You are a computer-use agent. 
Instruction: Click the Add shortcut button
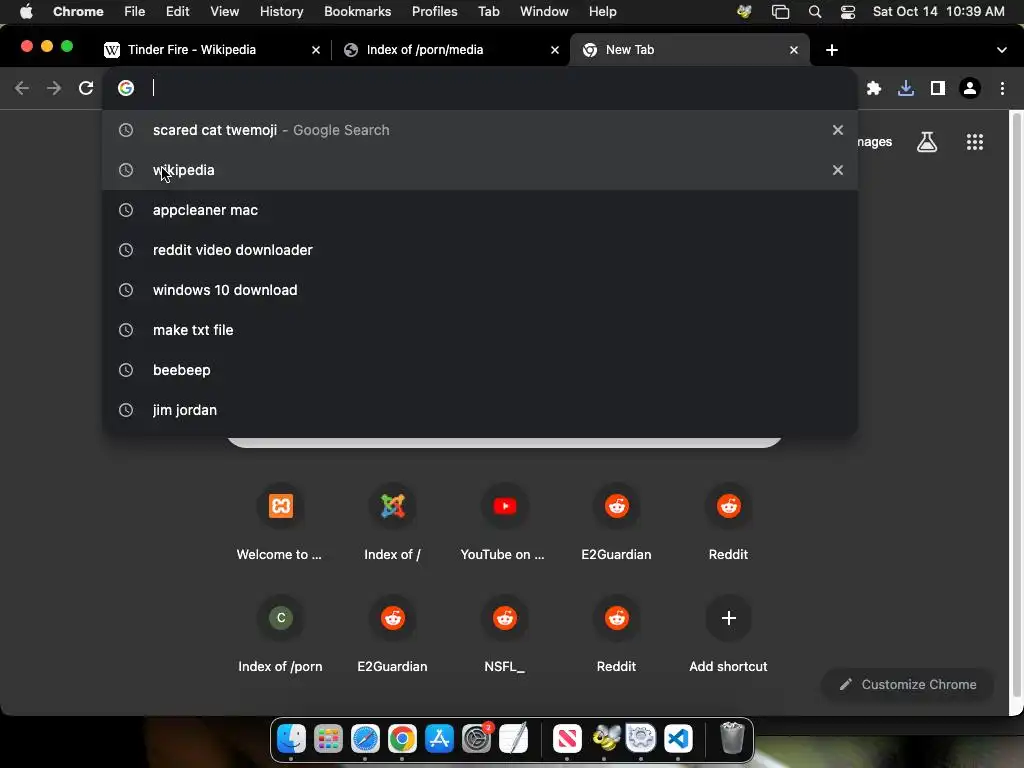[x=728, y=634]
